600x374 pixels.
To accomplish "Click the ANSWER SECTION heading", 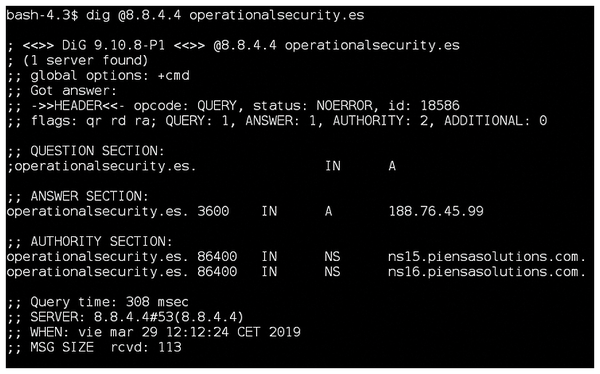I will point(89,196).
